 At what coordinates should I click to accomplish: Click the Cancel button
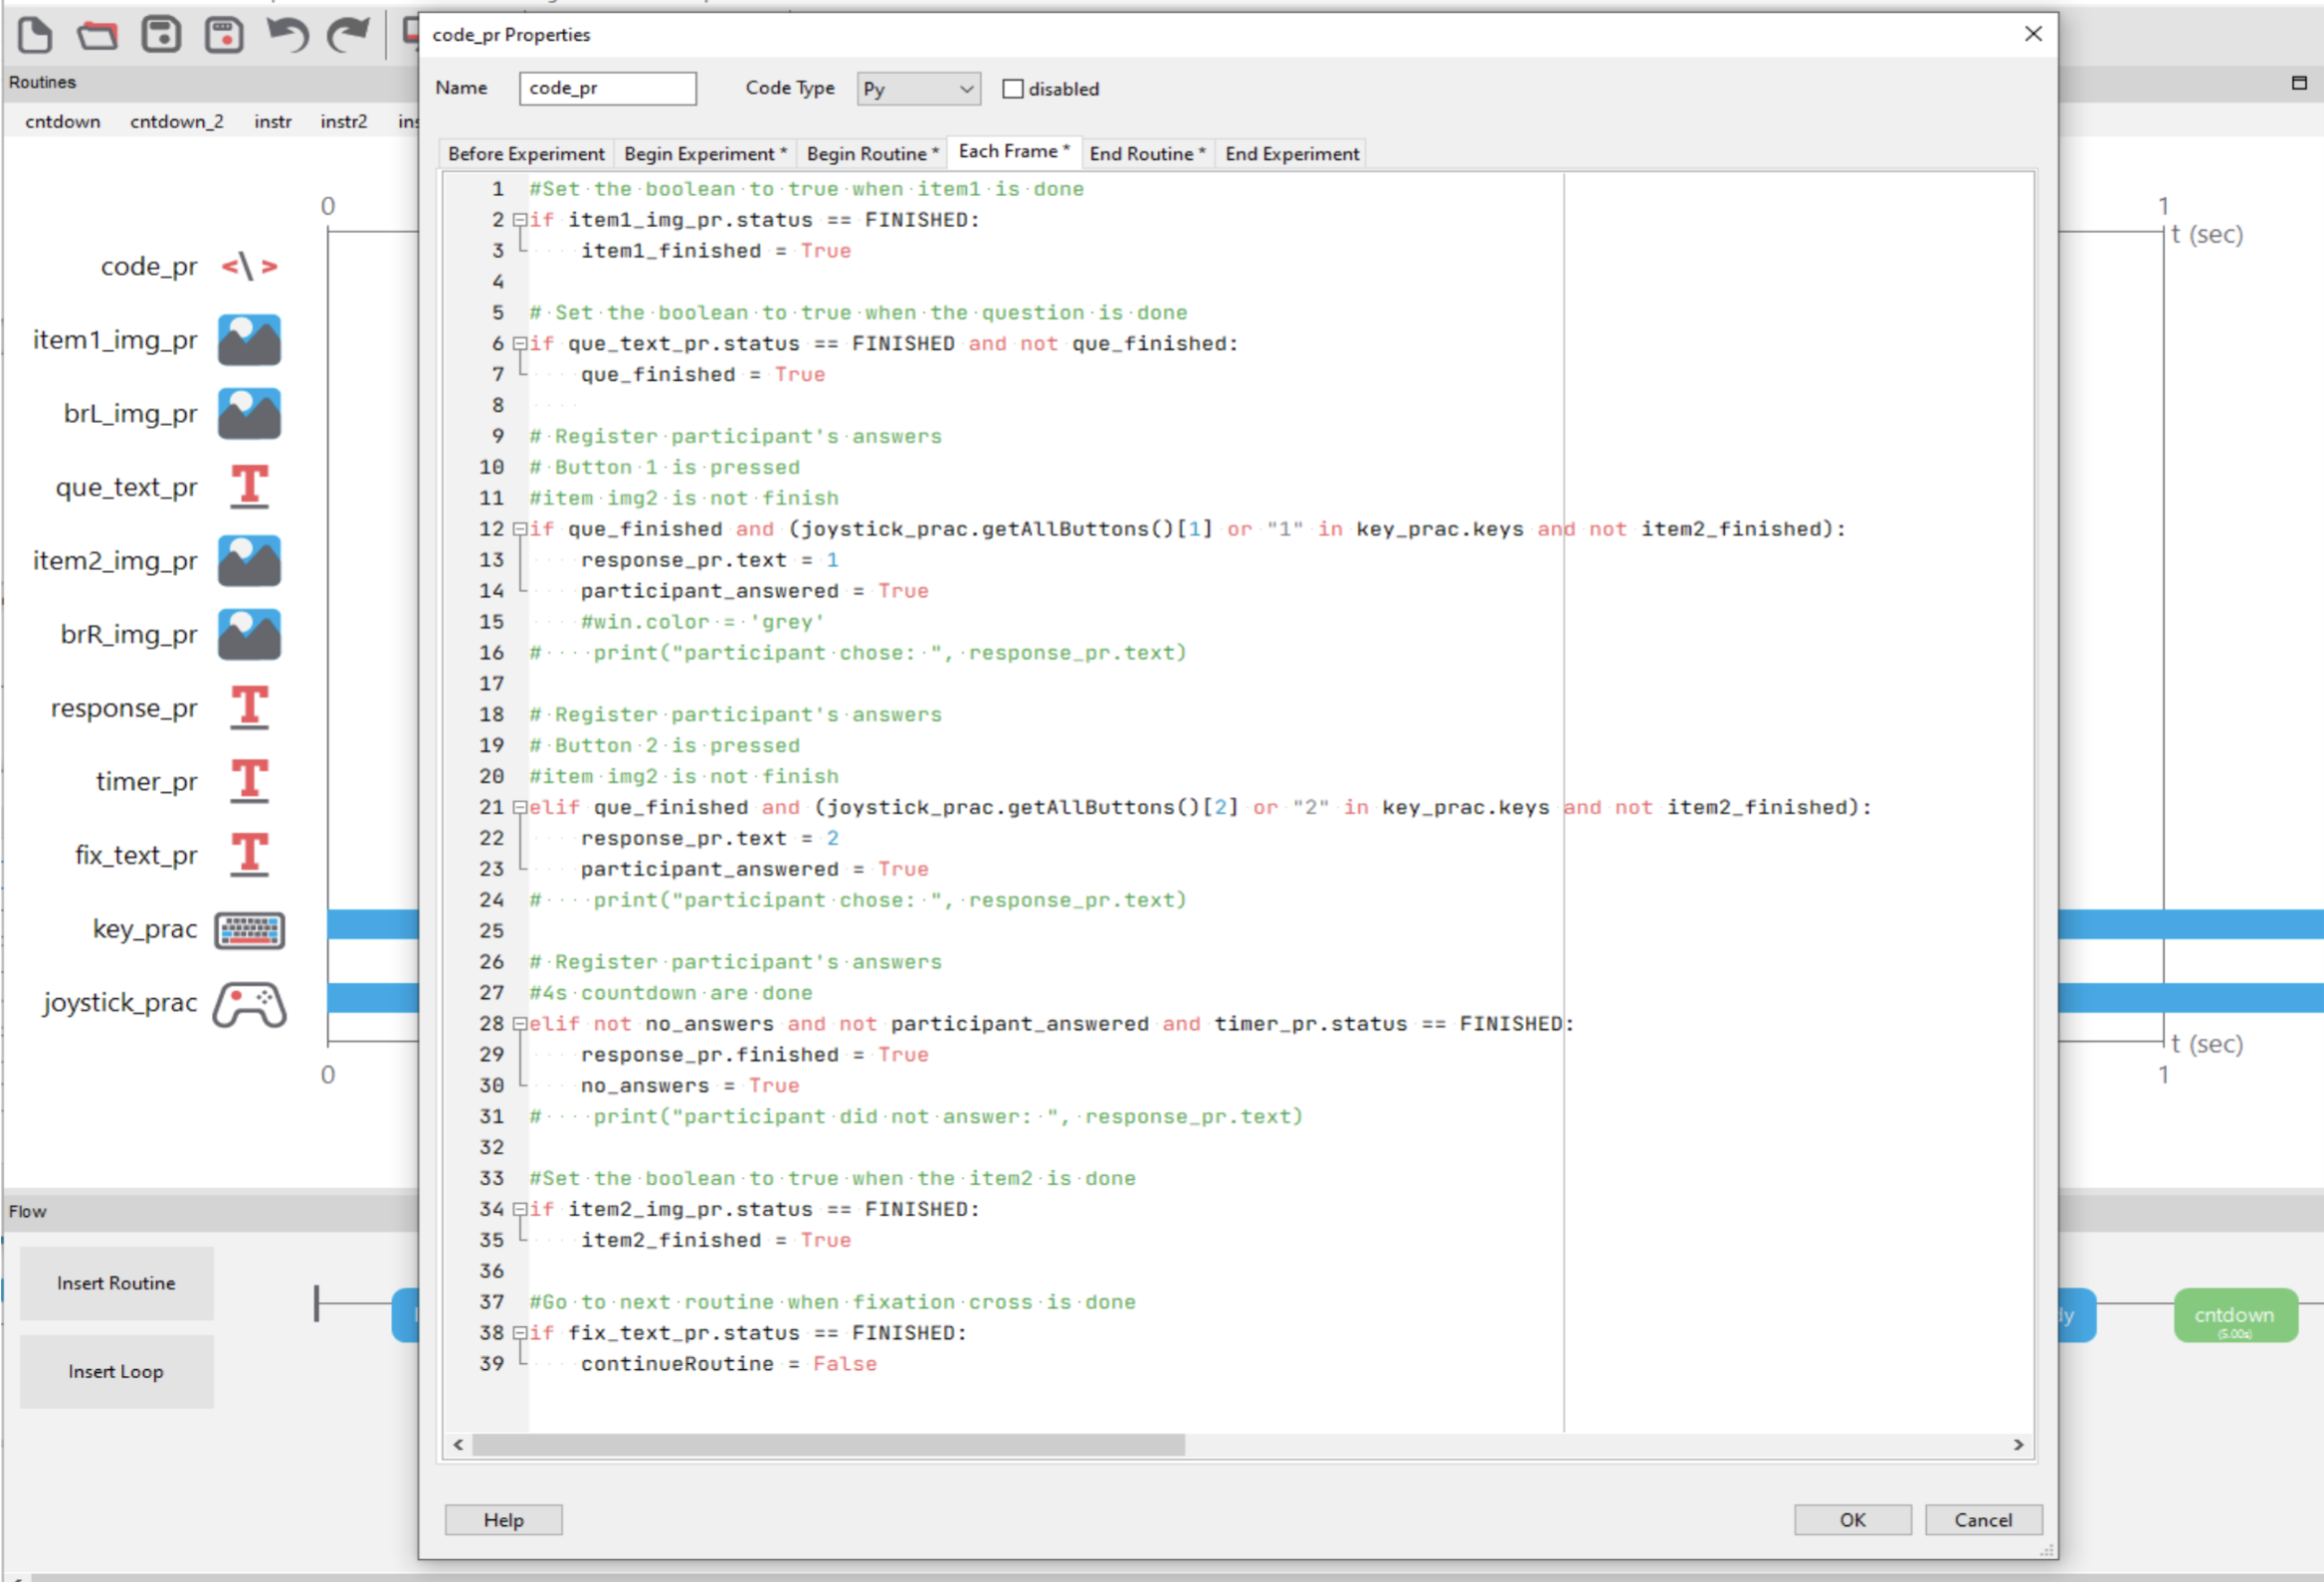click(x=1983, y=1520)
